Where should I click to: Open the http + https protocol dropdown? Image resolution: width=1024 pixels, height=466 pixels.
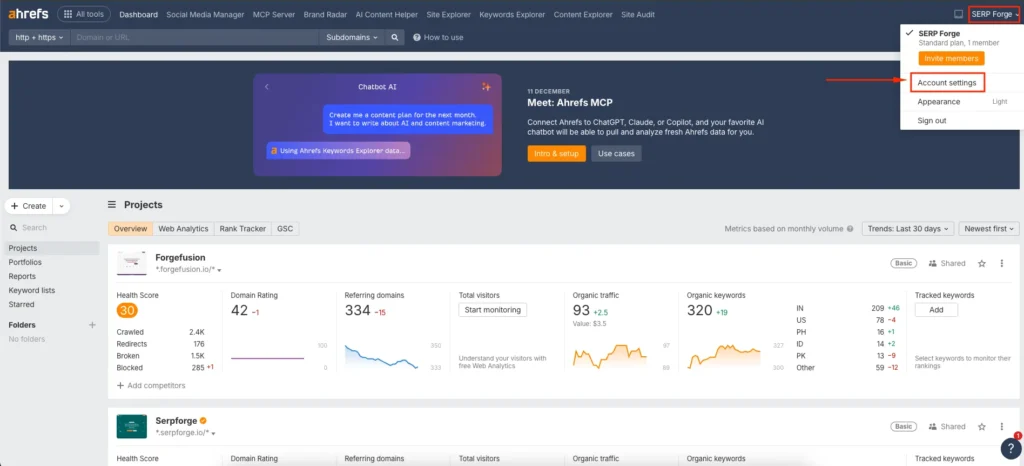point(38,37)
